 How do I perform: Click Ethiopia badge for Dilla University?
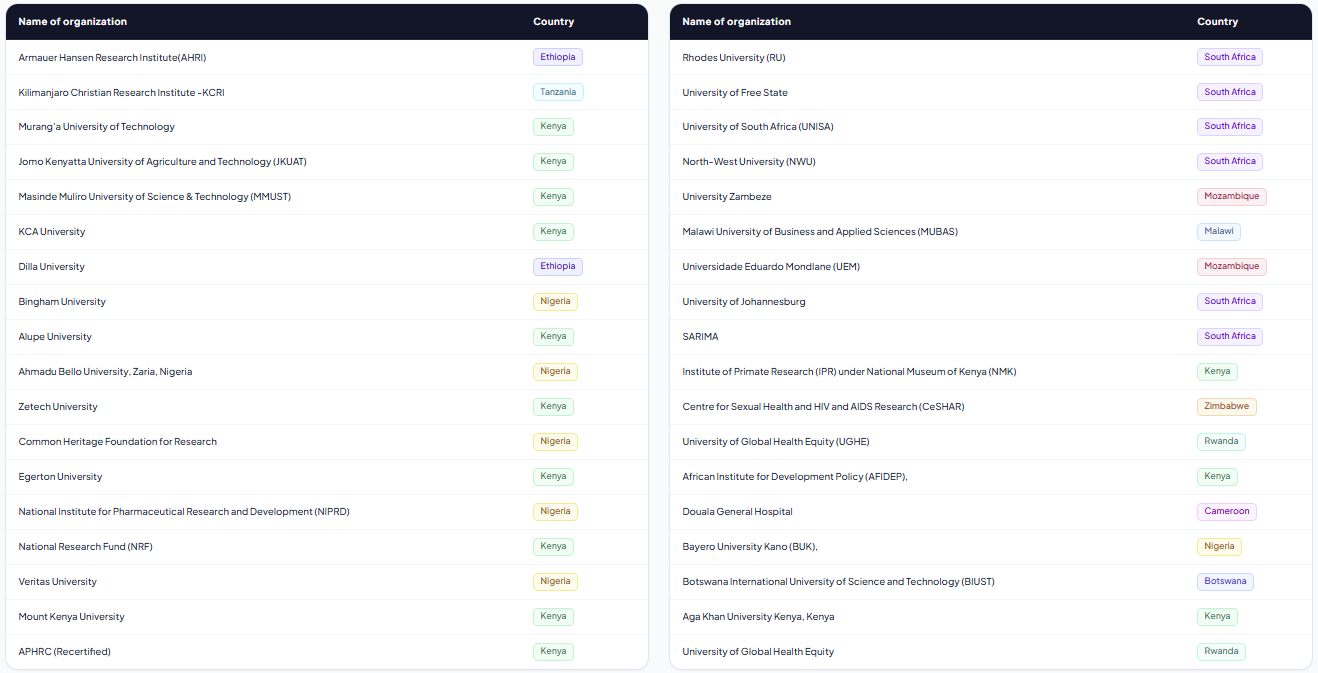(x=558, y=267)
